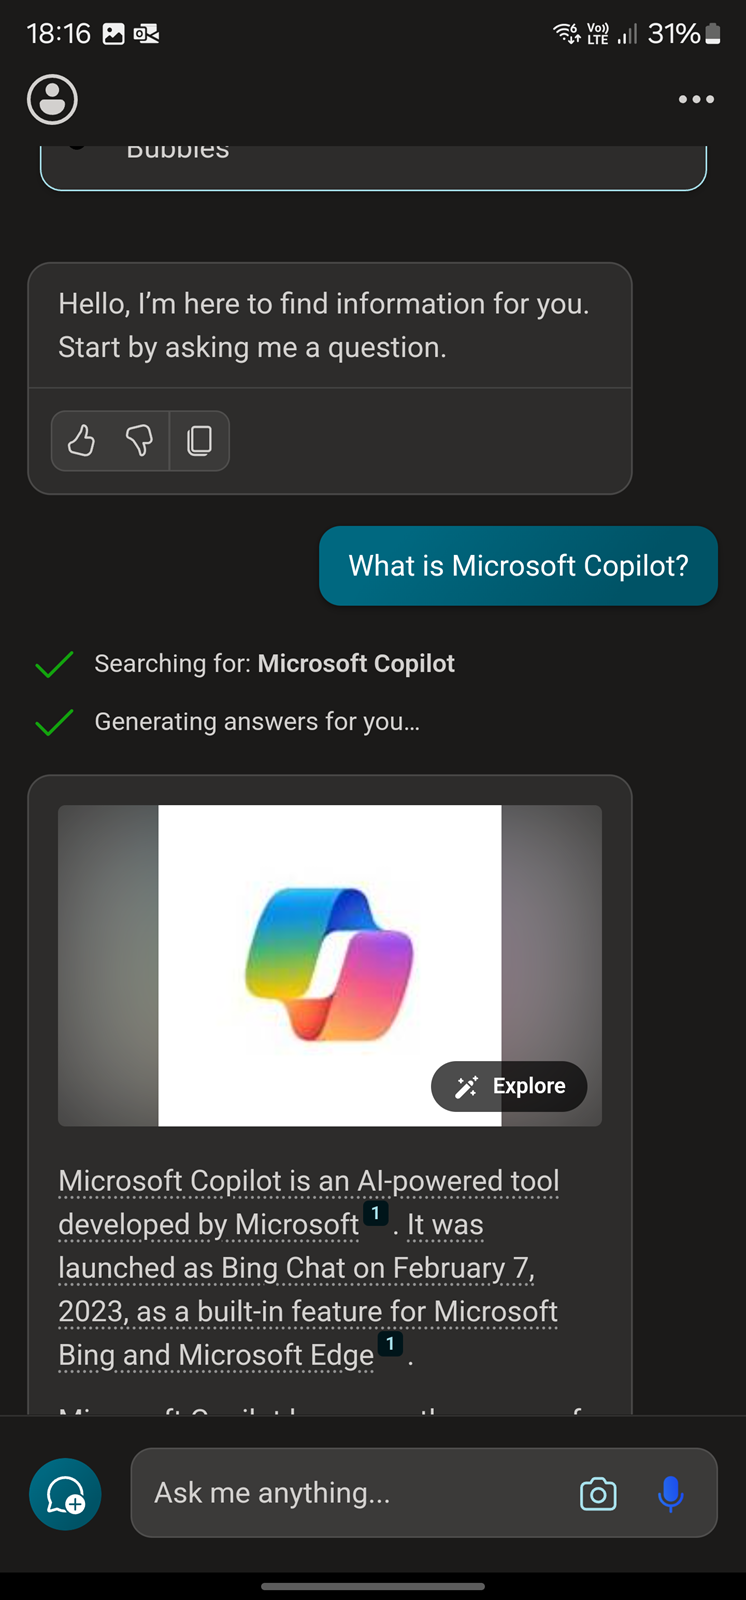Like the greeting message with thumbs up
The width and height of the screenshot is (746, 1600).
pos(82,440)
